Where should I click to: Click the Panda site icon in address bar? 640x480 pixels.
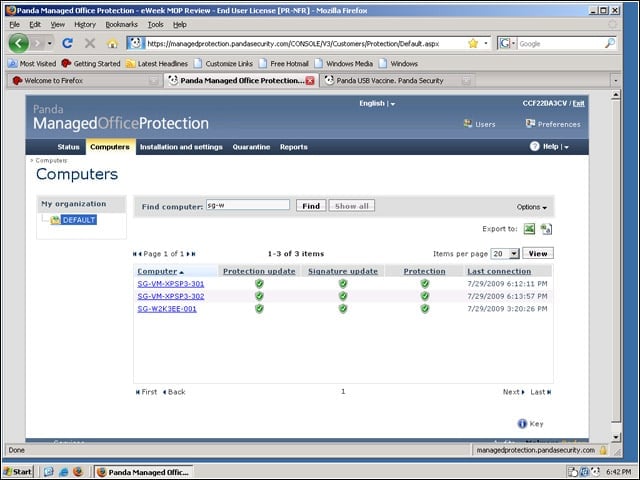click(136, 43)
